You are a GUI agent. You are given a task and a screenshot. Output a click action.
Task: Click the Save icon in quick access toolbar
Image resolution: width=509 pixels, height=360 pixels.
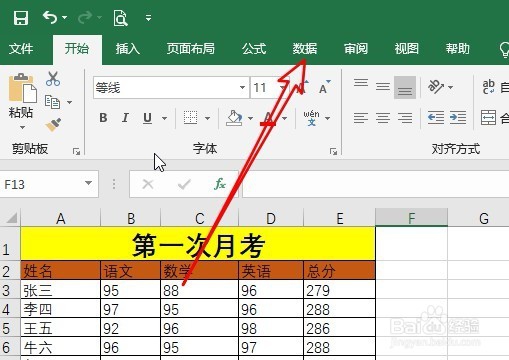(x=21, y=17)
